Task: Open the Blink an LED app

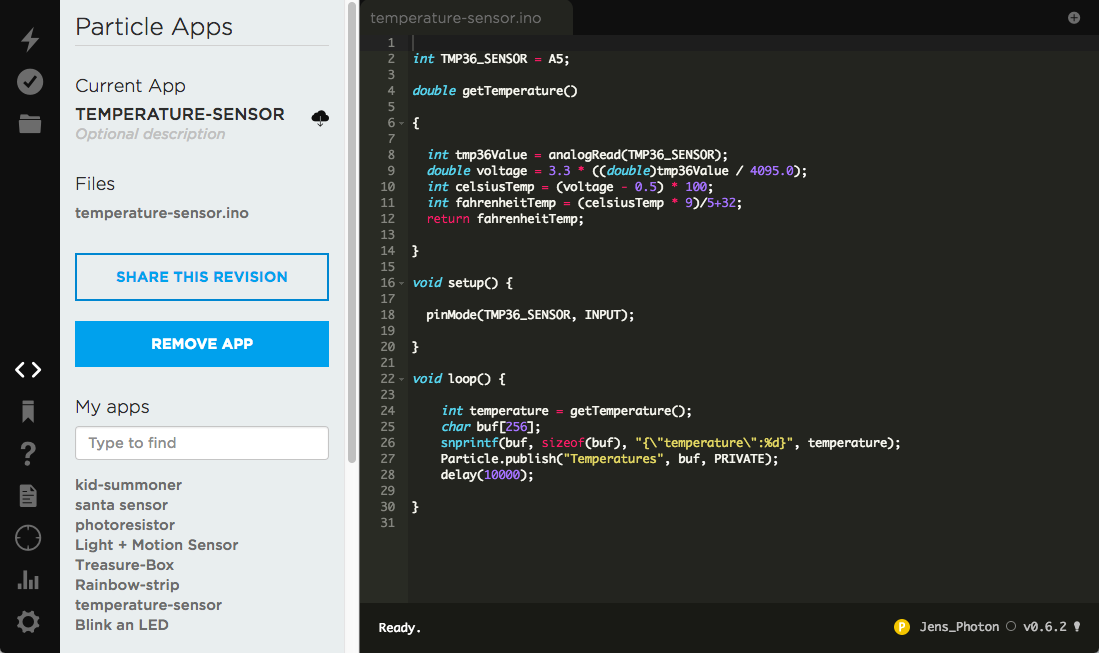Action: [121, 625]
